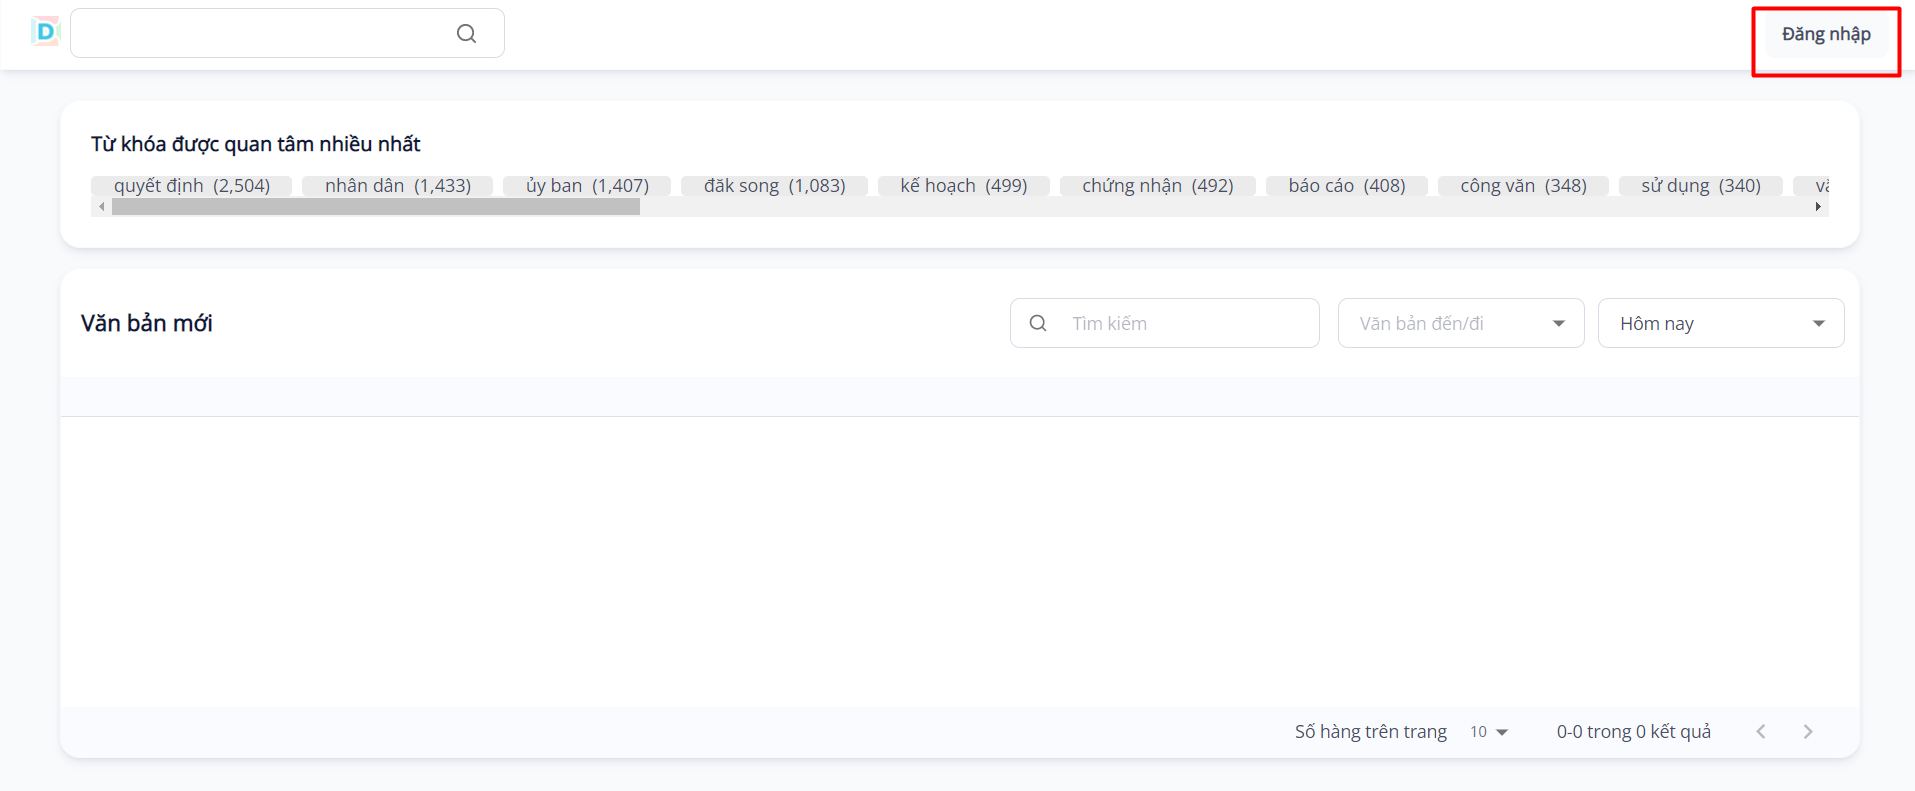
Task: Click the Đăng nhập login button
Action: 1825,35
